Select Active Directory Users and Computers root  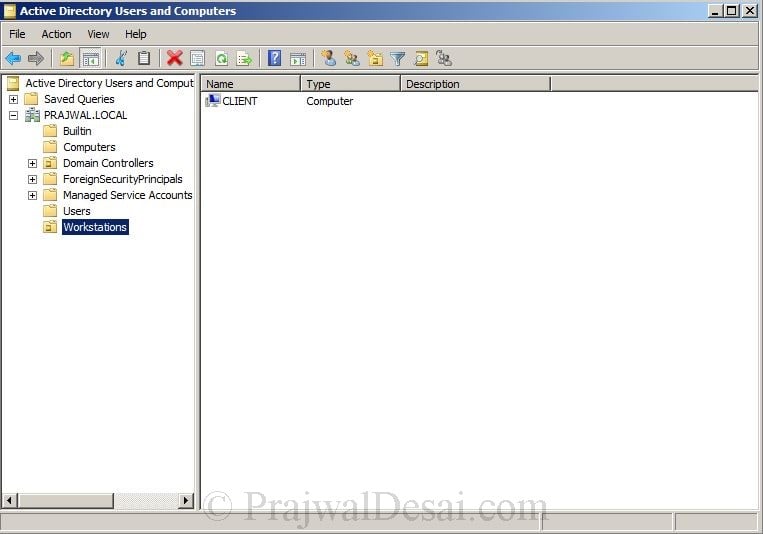[109, 83]
